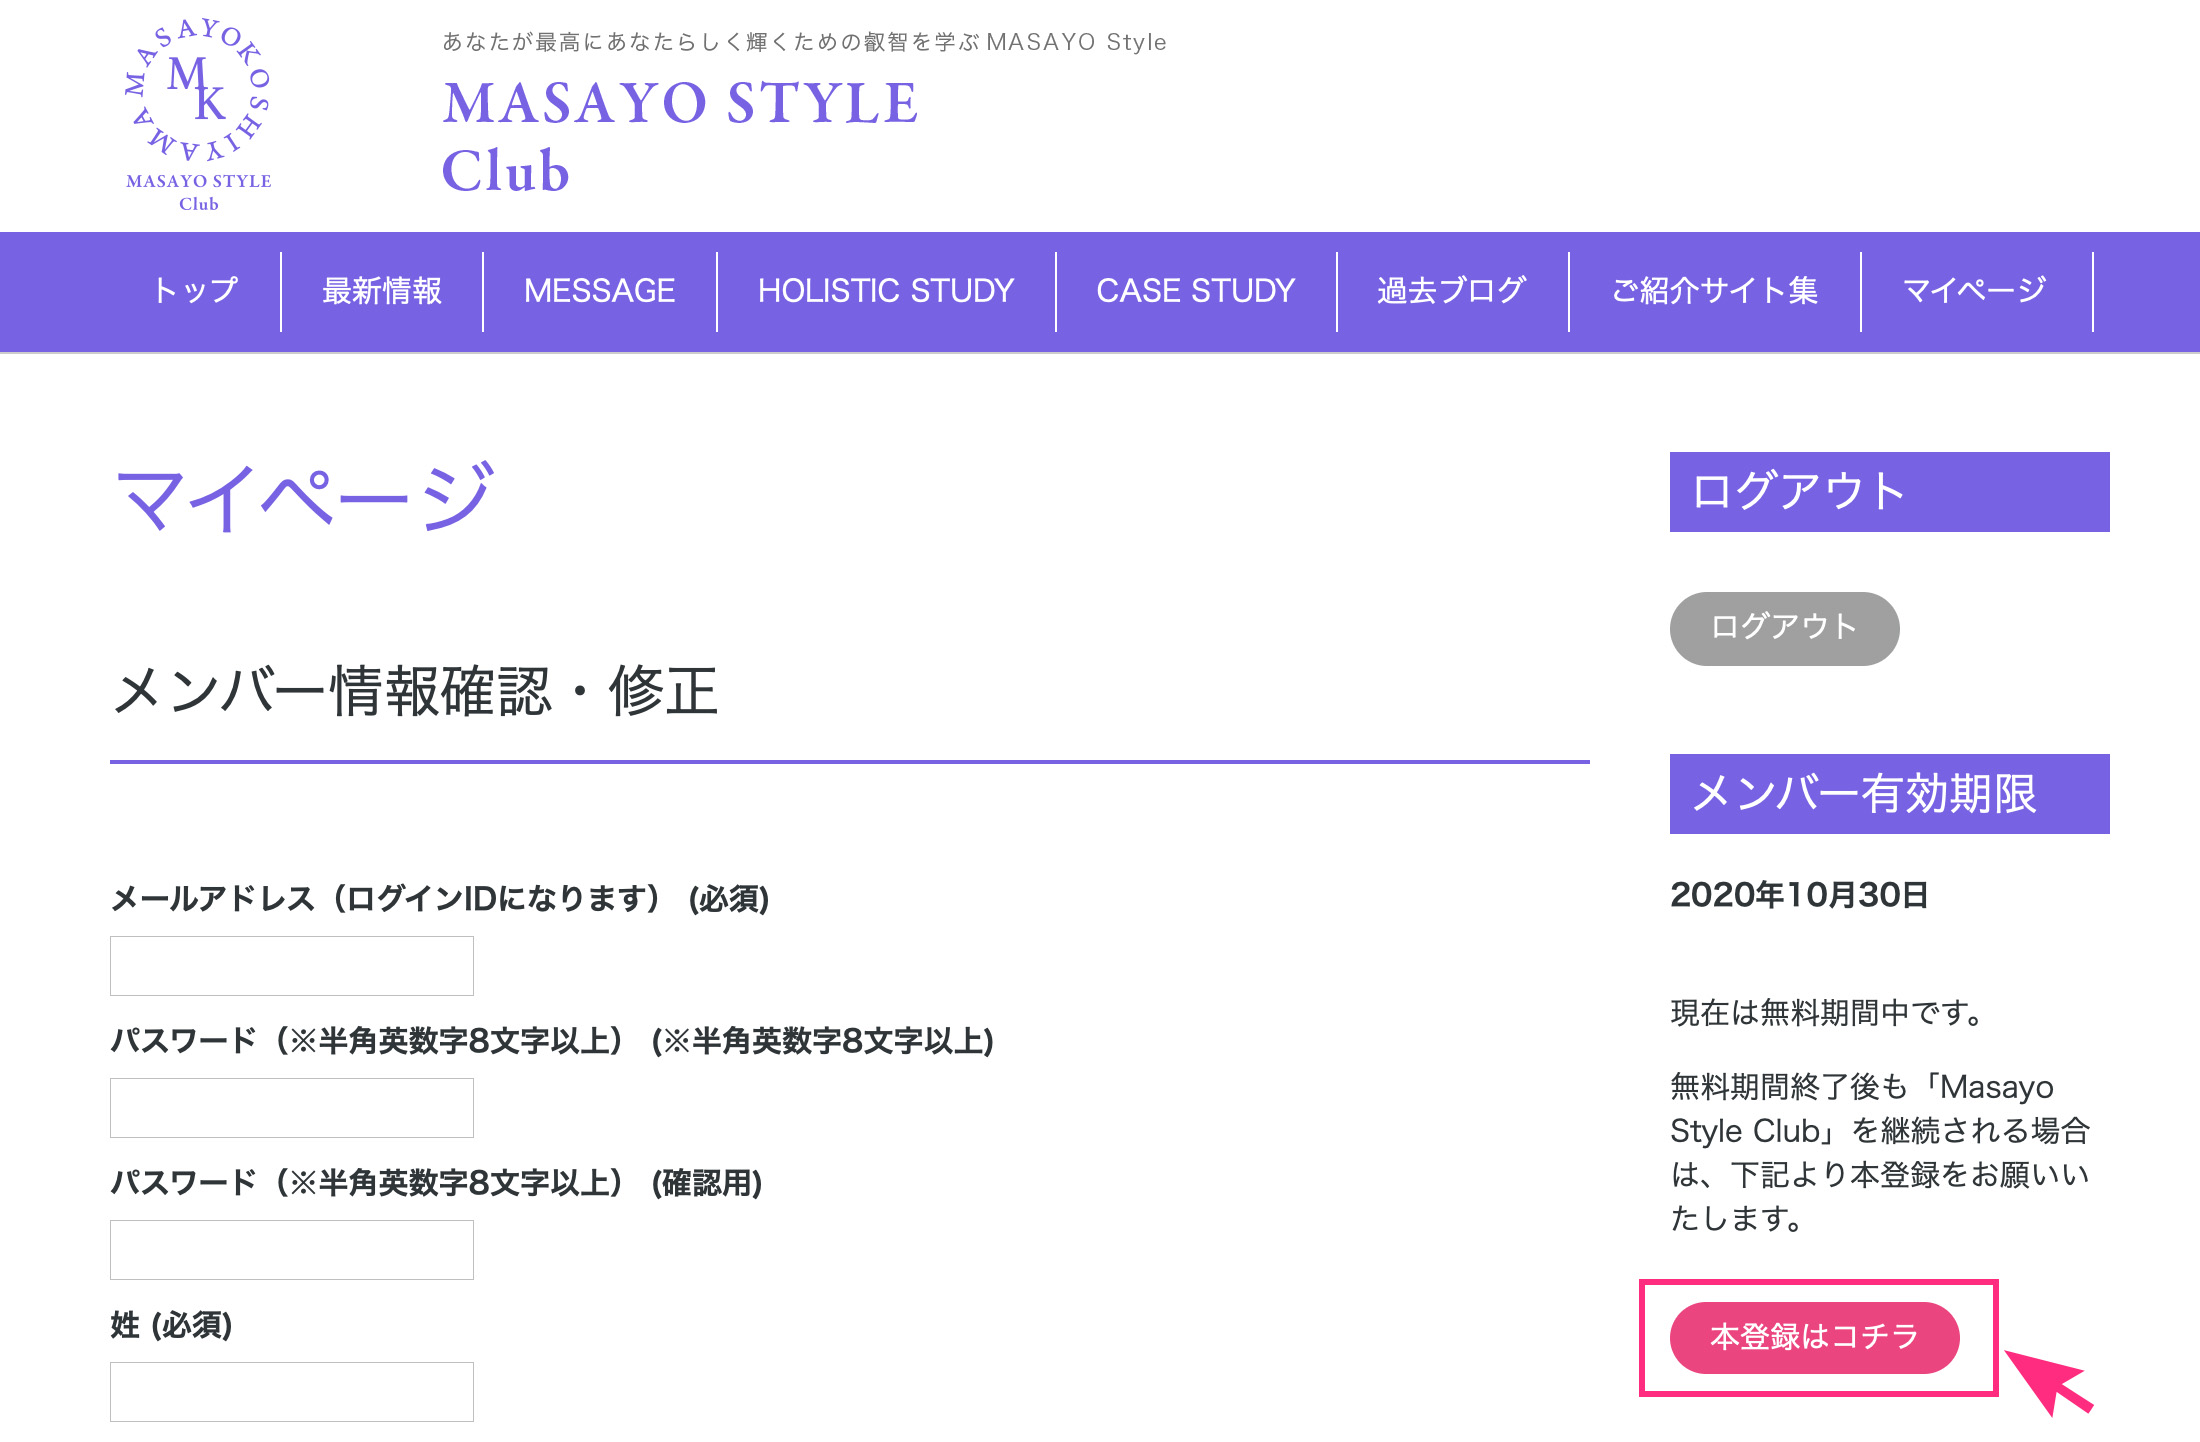
Task: Open the CASE STUDY section
Action: [1196, 290]
